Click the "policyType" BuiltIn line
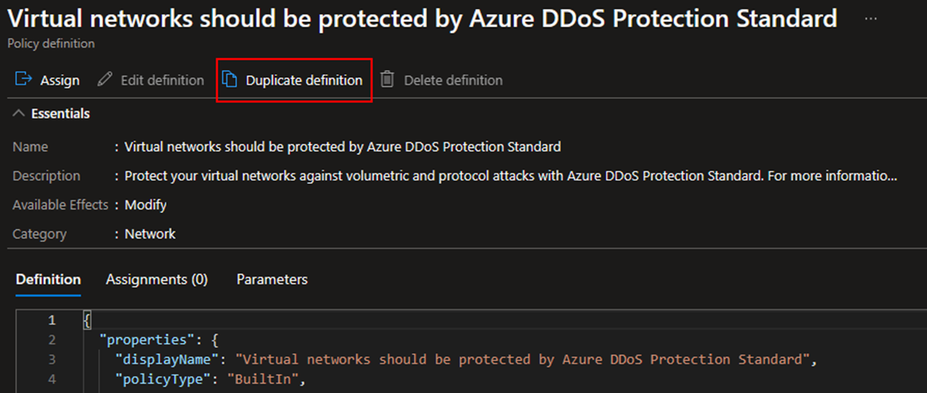 209,379
